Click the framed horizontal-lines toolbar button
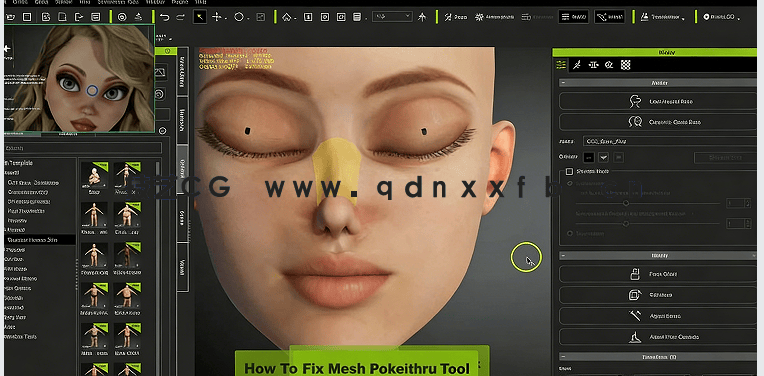This screenshot has width=764, height=376. [x=573, y=17]
